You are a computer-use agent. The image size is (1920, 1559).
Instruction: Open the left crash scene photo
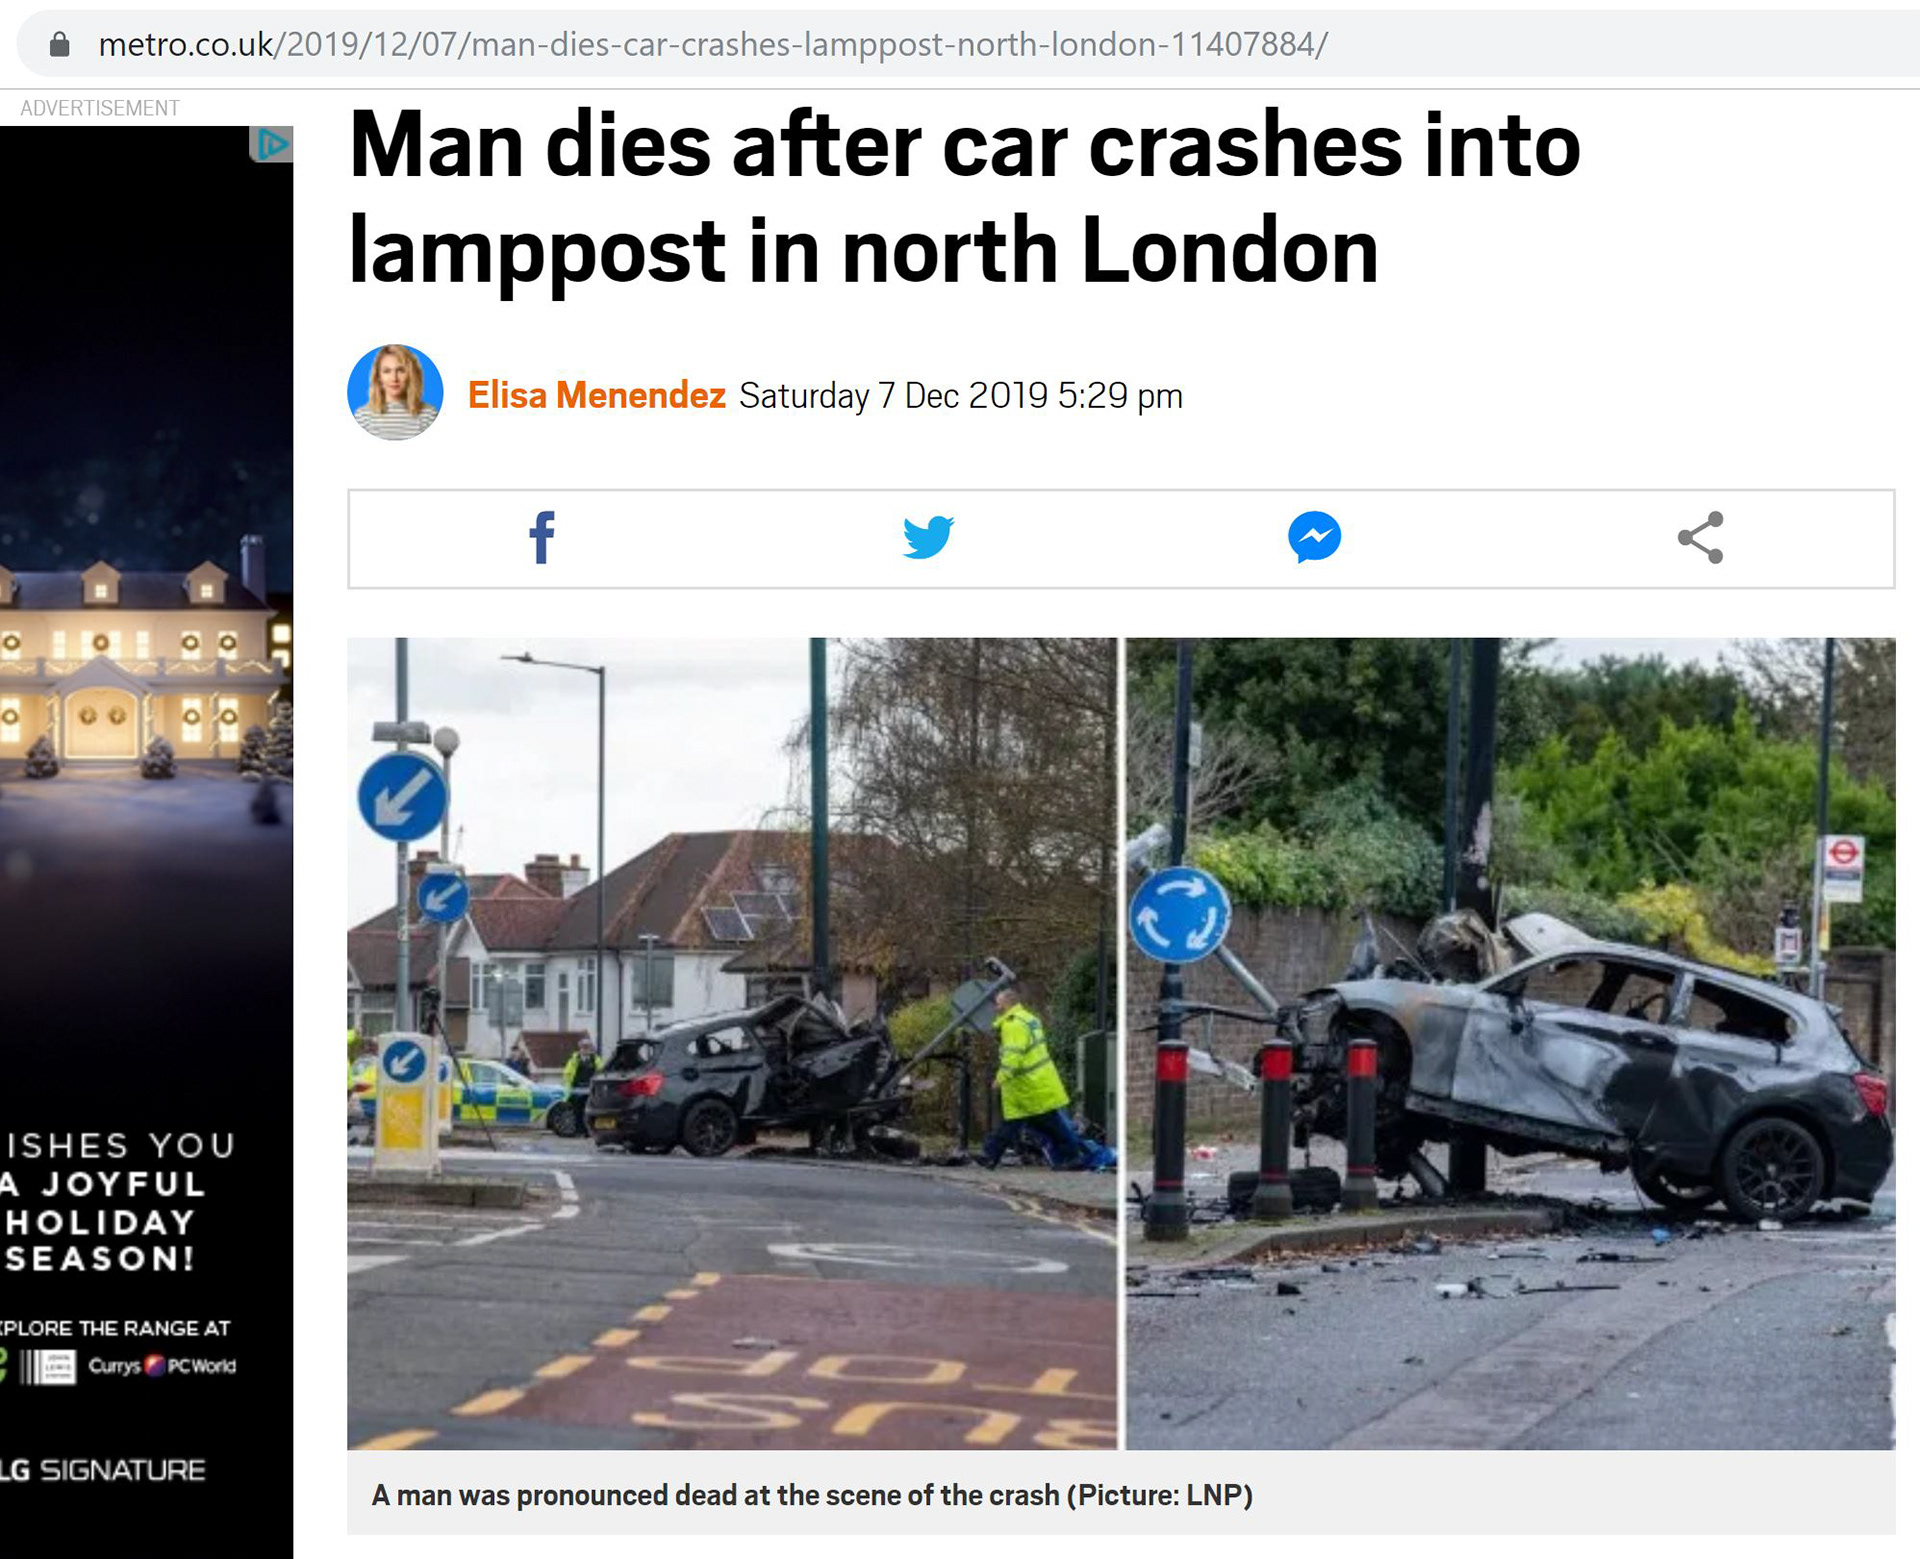[x=732, y=1043]
